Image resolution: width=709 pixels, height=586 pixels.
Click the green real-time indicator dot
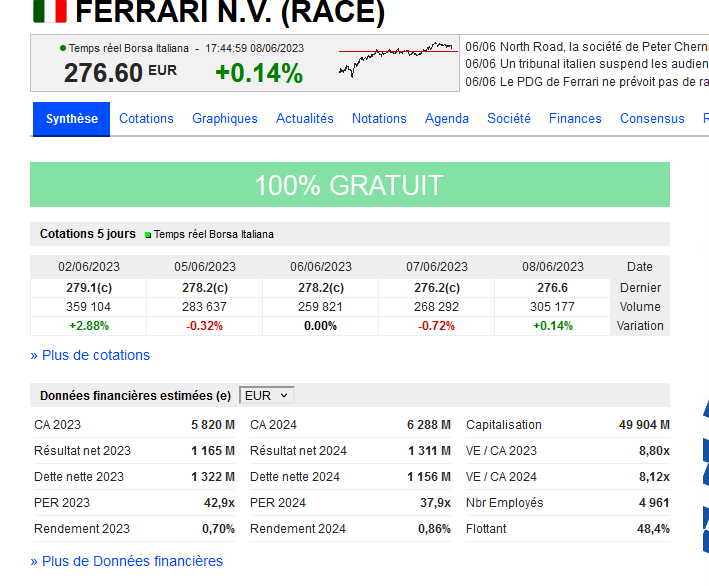[63, 48]
